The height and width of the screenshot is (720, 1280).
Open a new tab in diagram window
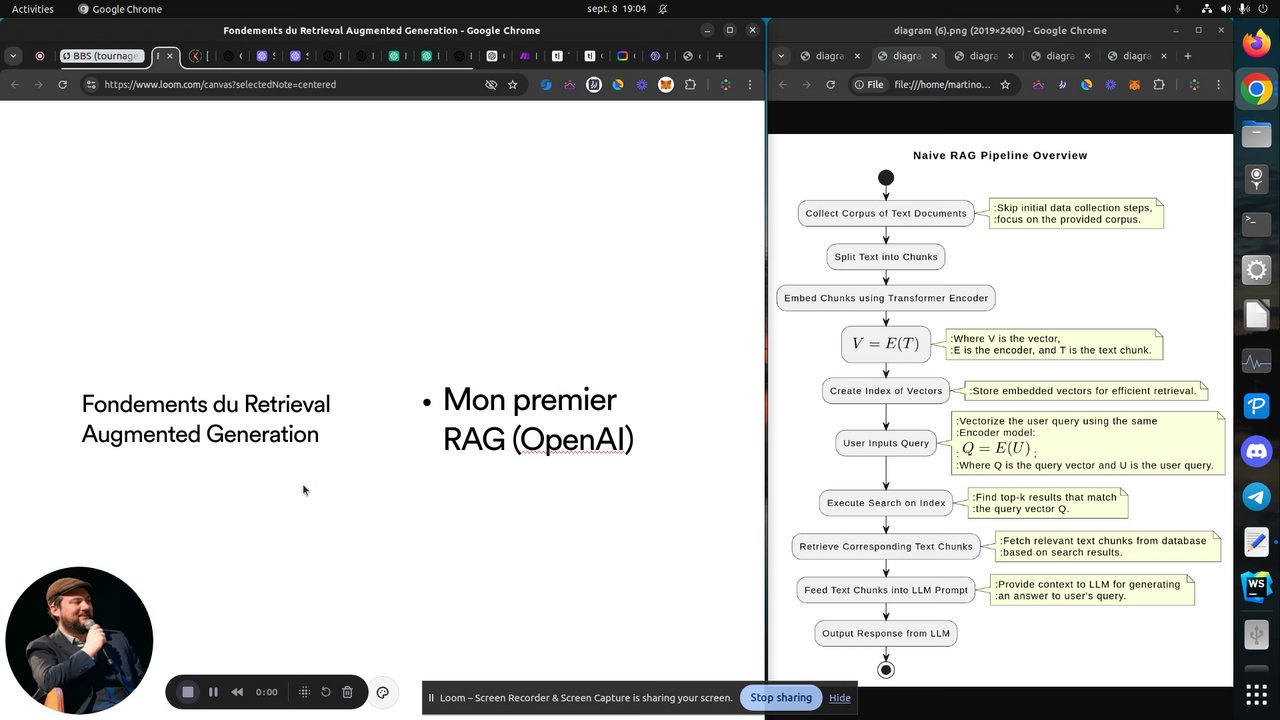tap(1188, 56)
